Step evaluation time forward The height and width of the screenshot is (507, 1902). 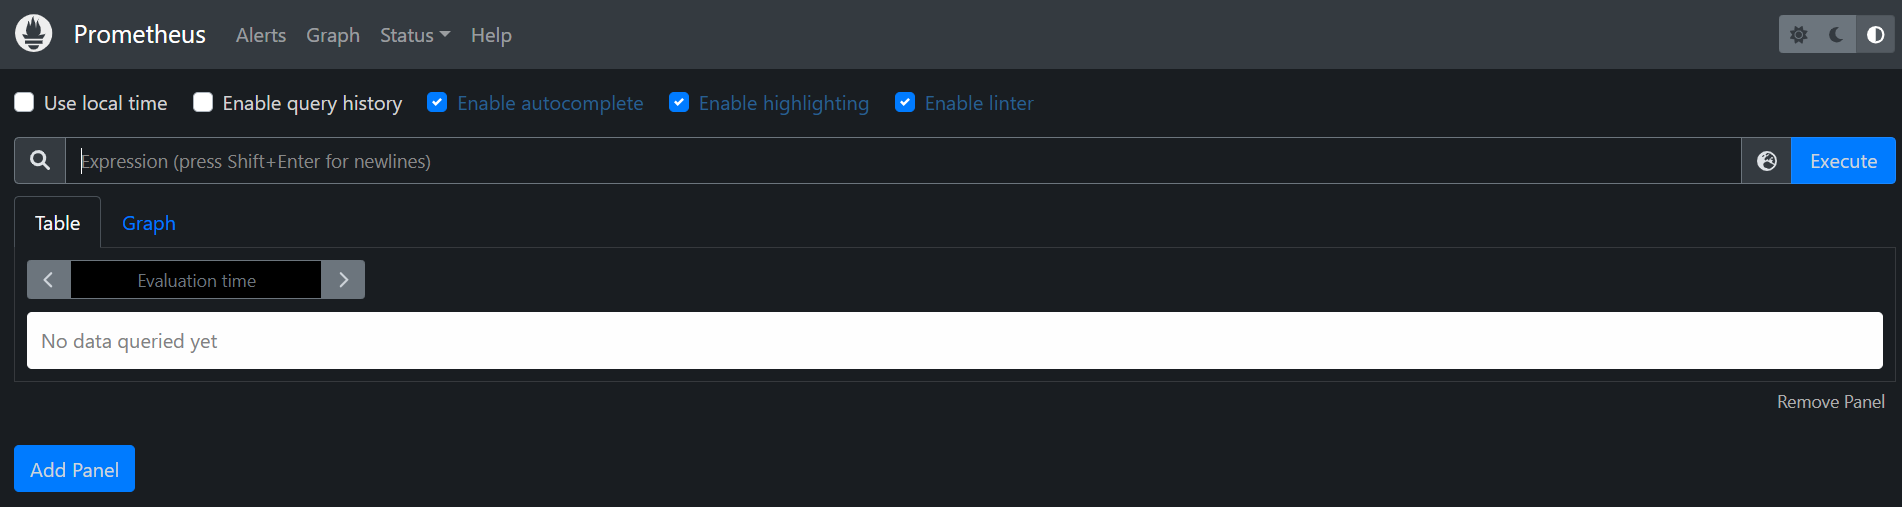tap(343, 280)
